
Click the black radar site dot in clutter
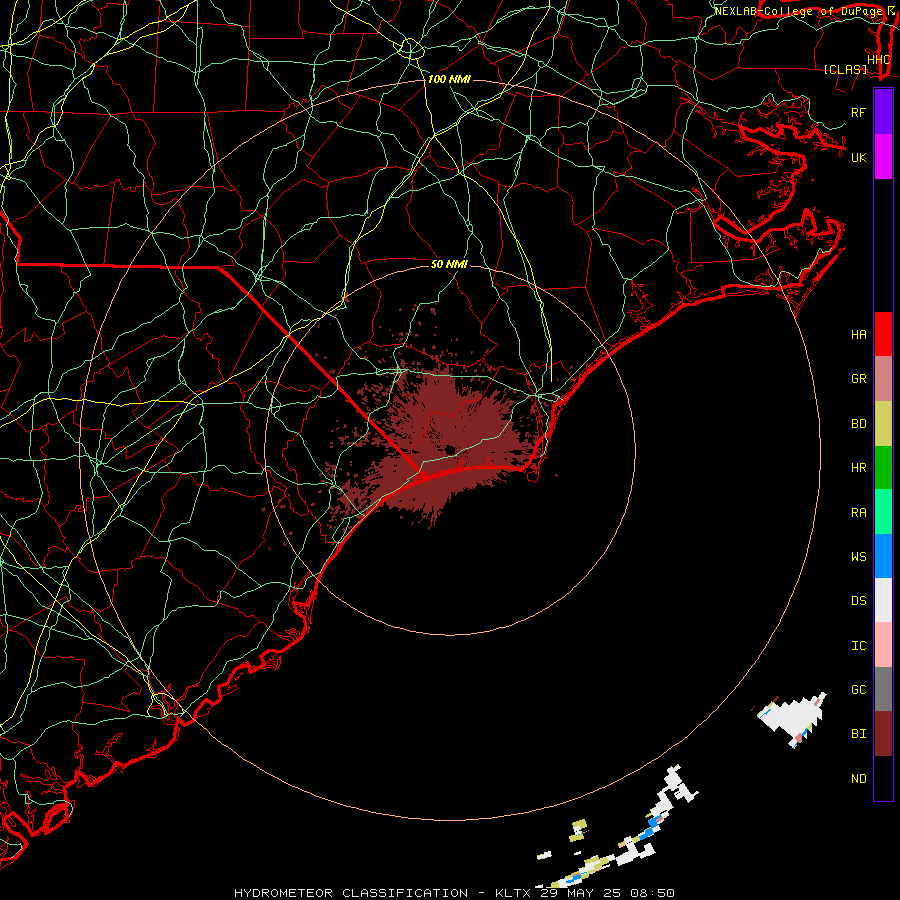(450, 450)
